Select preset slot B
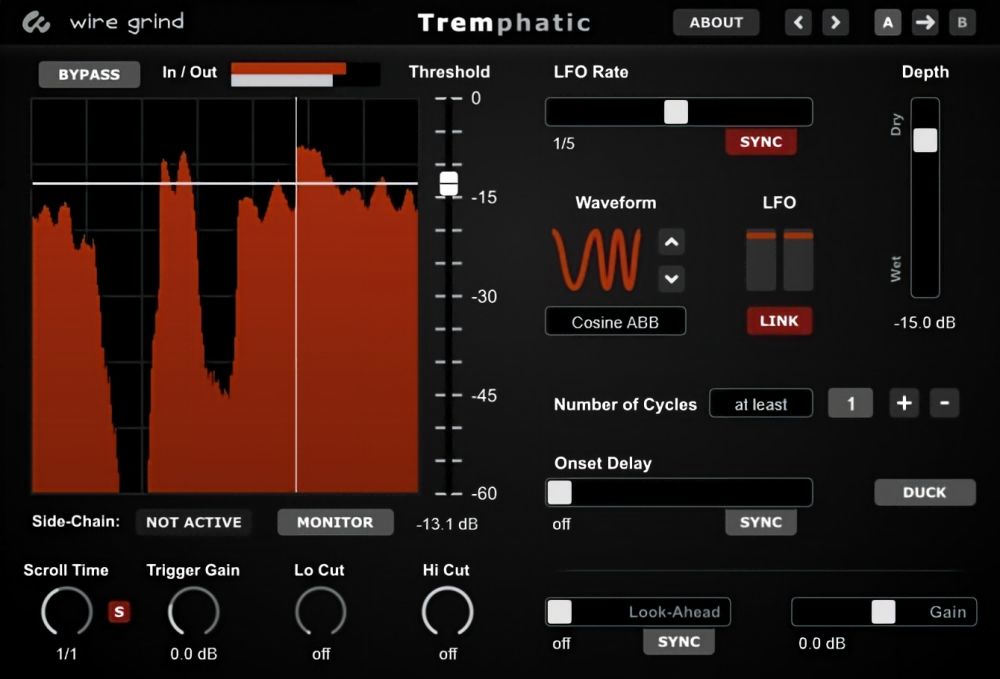Viewport: 1000px width, 679px height. click(x=962, y=23)
